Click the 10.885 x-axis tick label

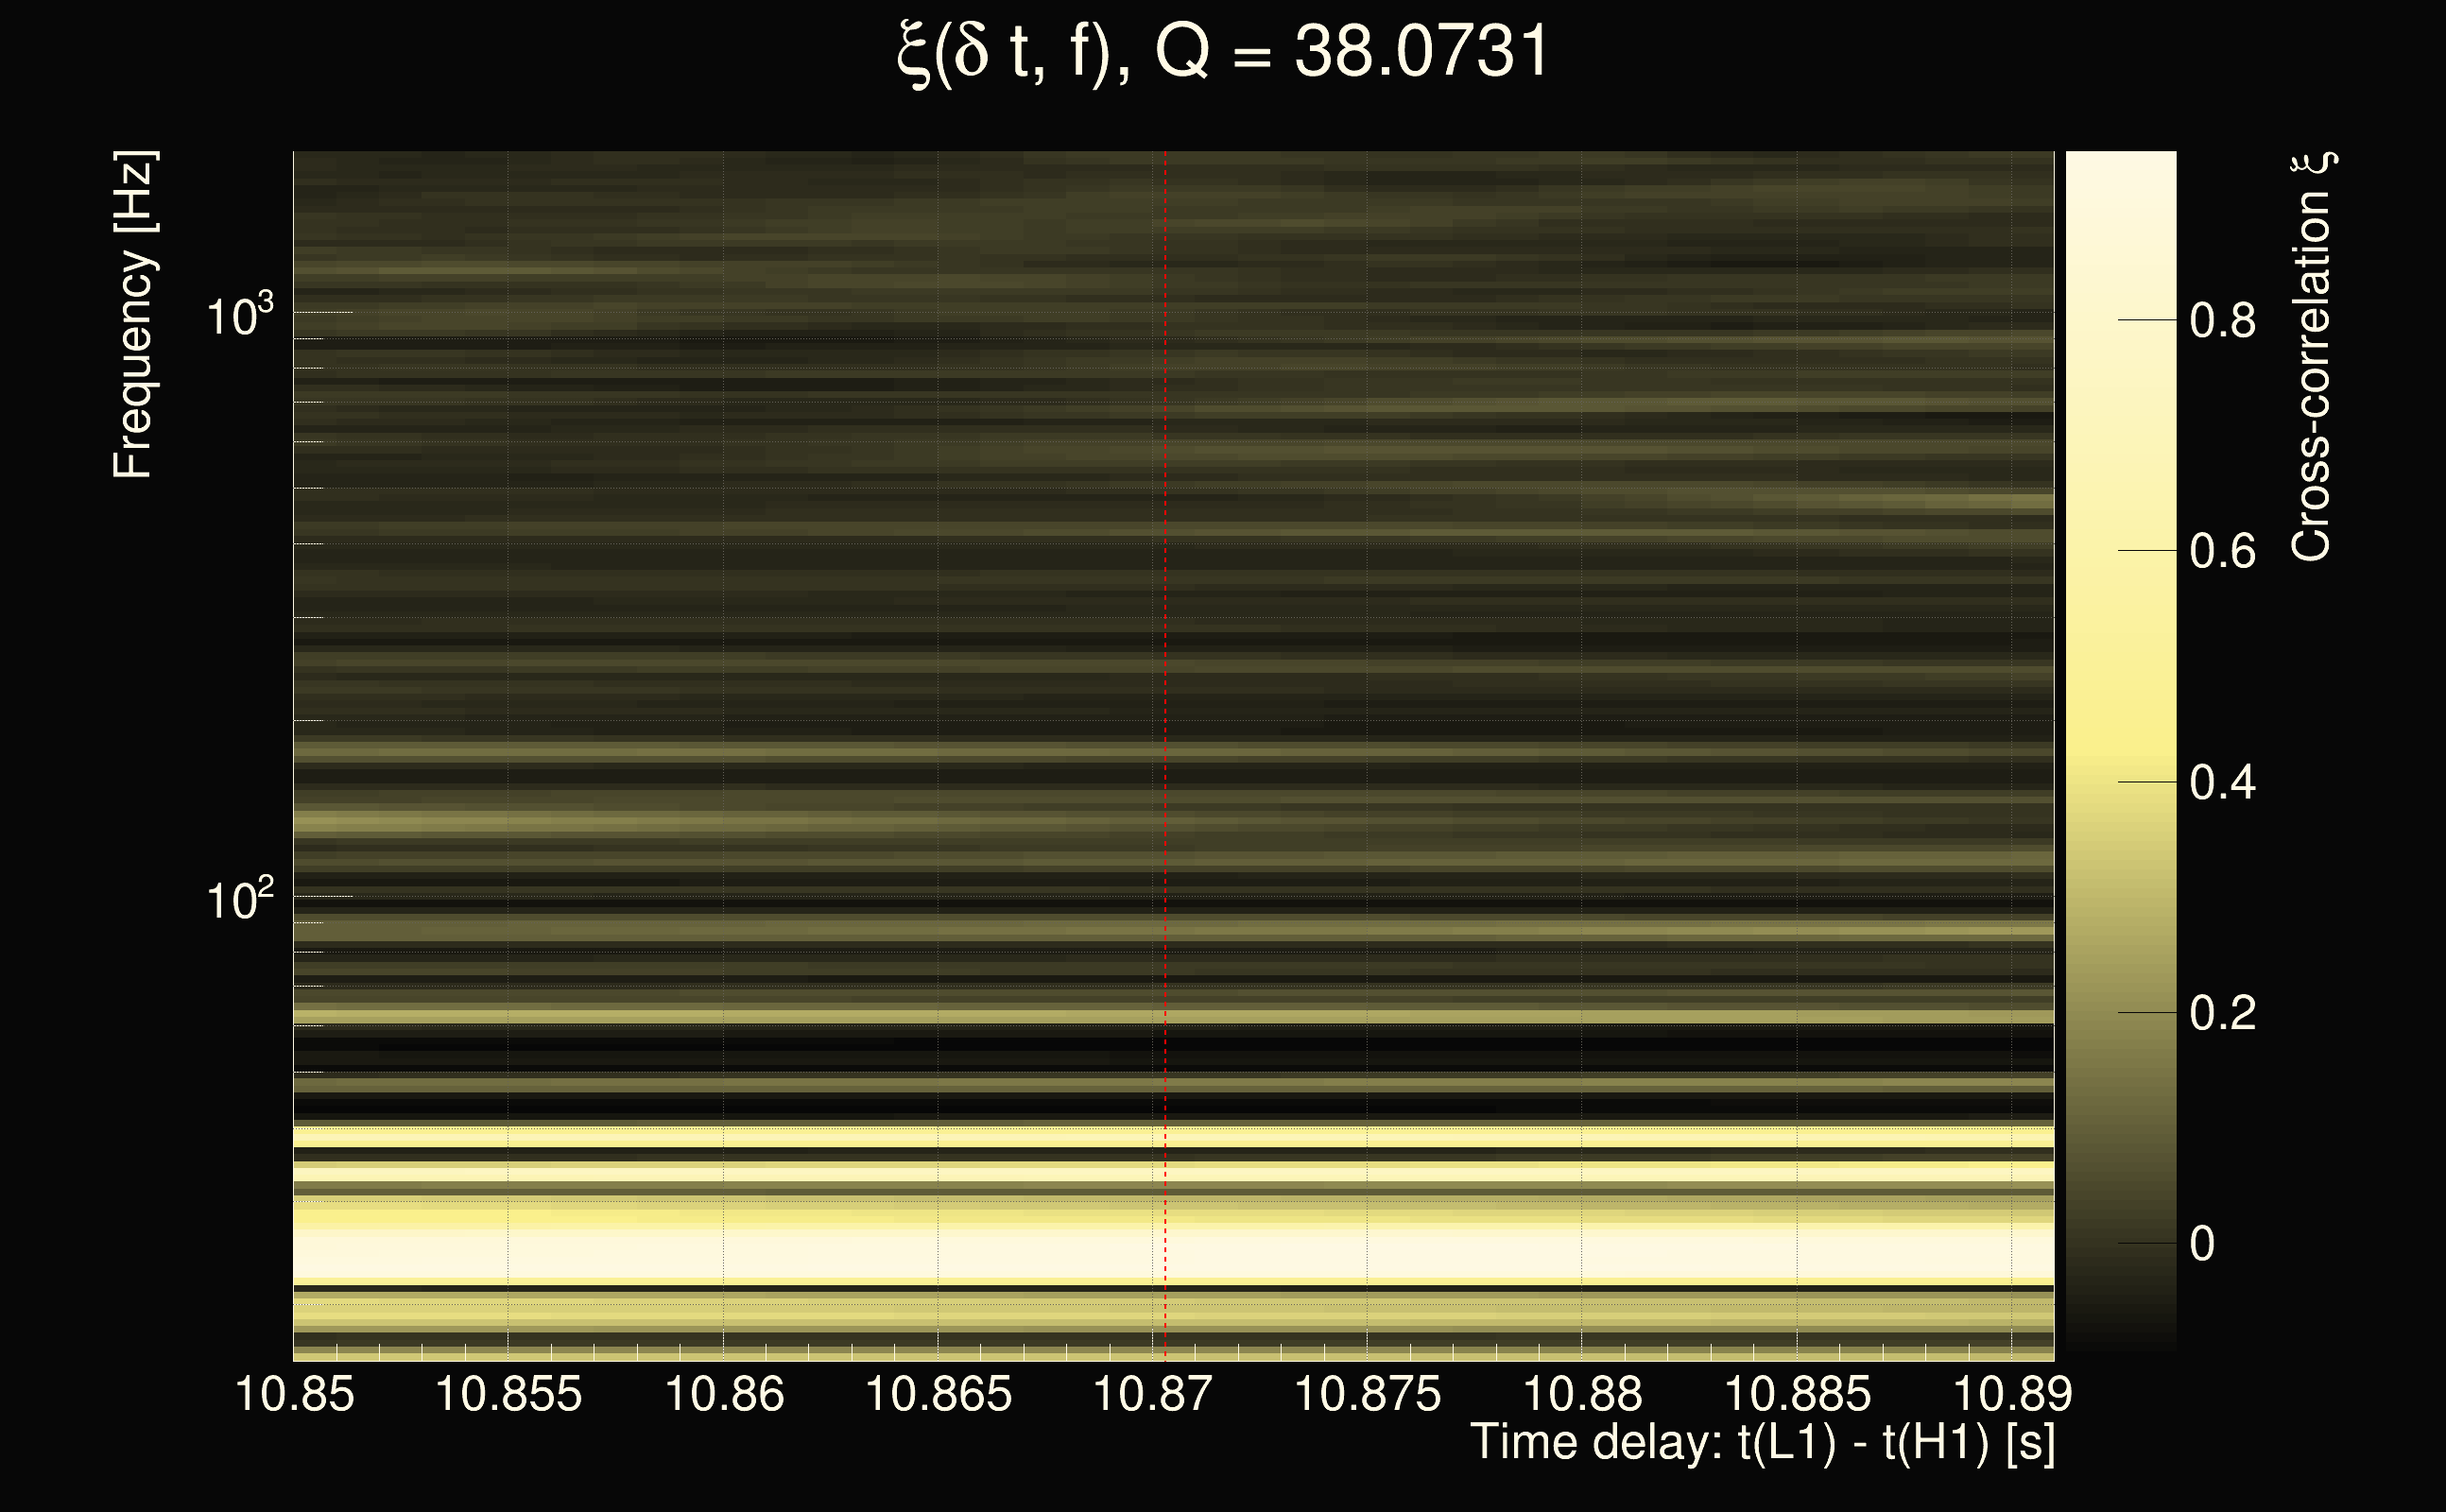click(1797, 1394)
